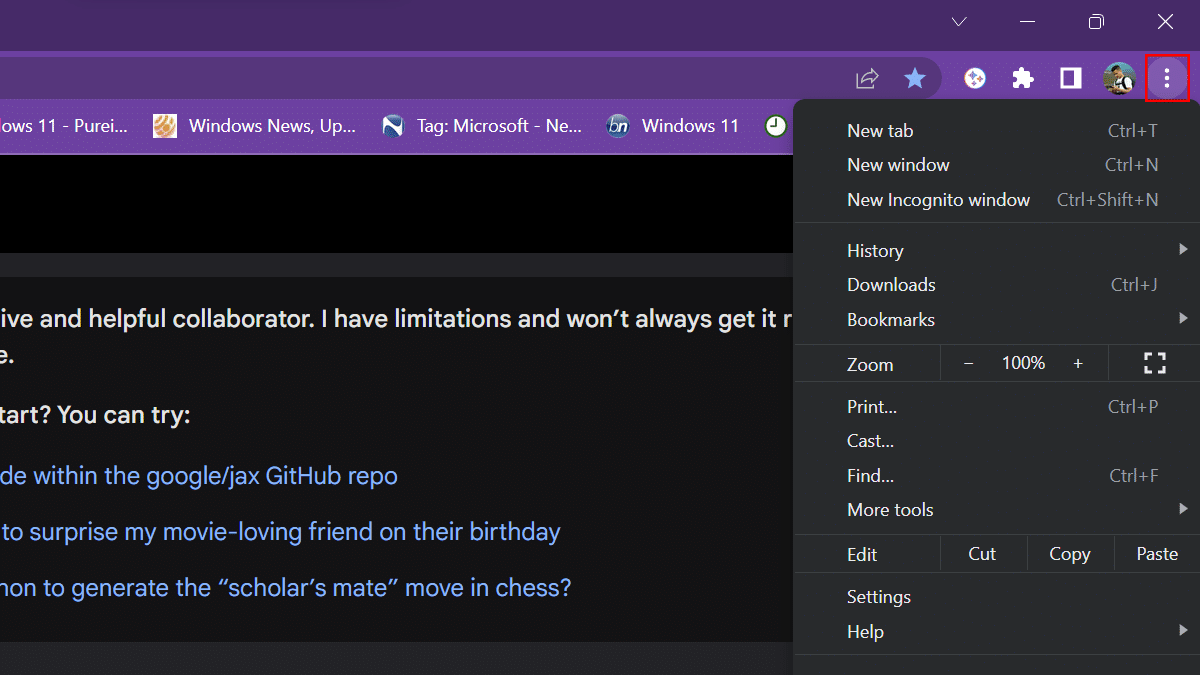
Task: Click the Copy button in Edit row
Action: pyautogui.click(x=1069, y=554)
